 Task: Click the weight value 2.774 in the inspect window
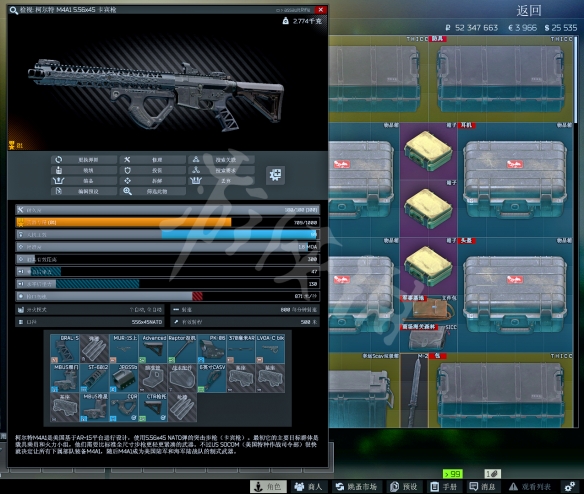[x=302, y=21]
